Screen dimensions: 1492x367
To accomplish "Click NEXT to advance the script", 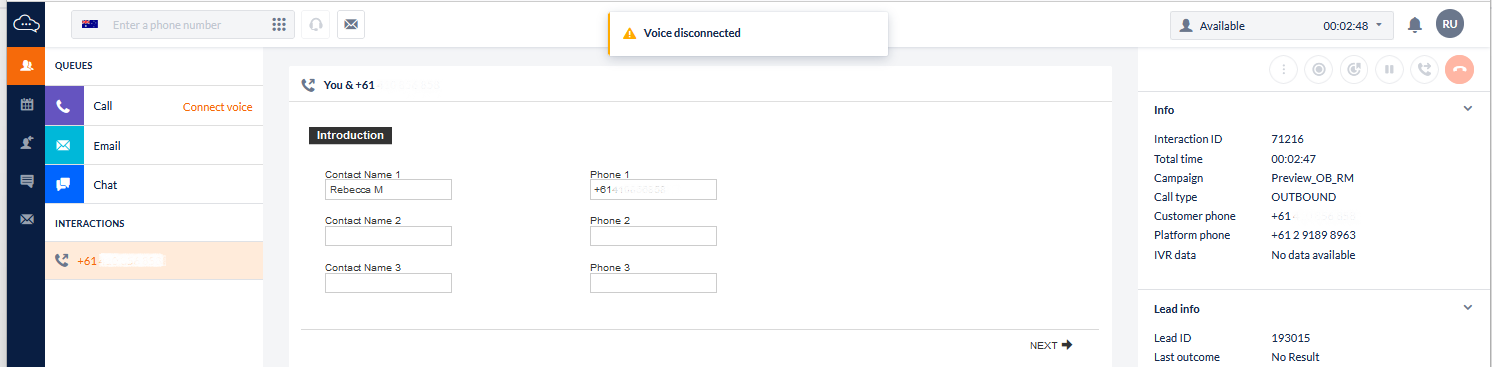I will pyautogui.click(x=1051, y=345).
